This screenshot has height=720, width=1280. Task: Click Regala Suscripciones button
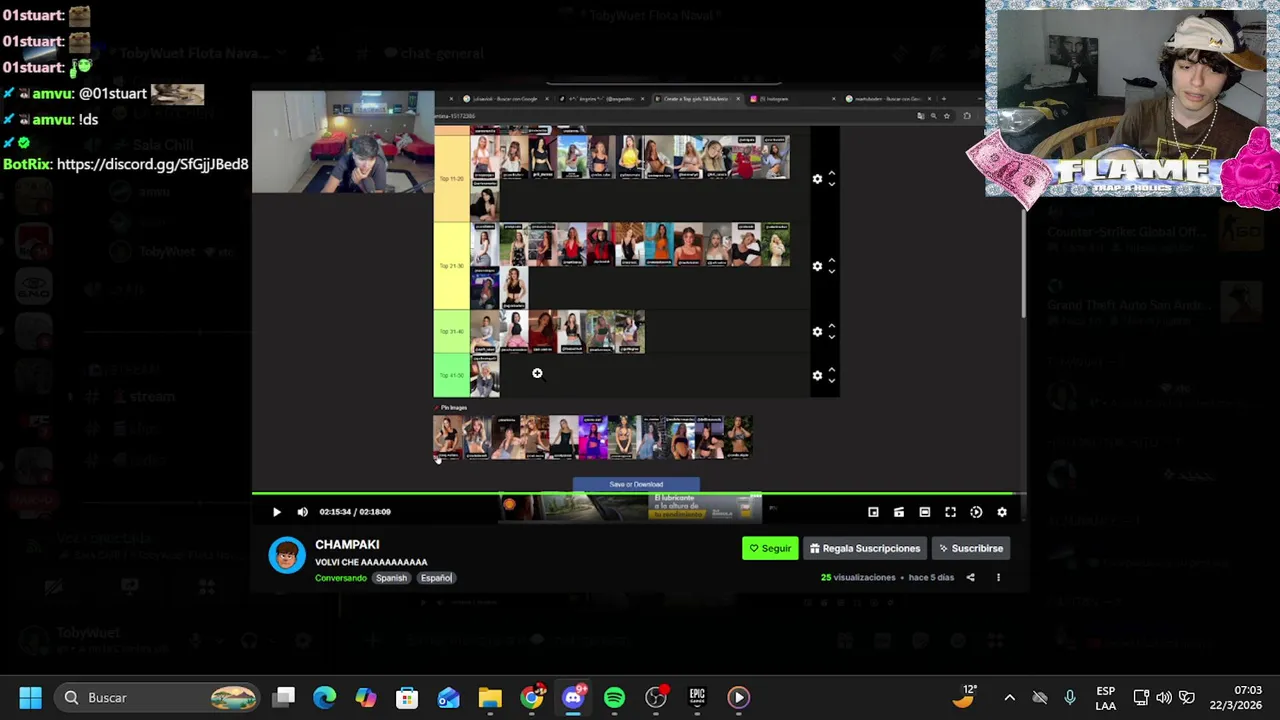pyautogui.click(x=865, y=548)
